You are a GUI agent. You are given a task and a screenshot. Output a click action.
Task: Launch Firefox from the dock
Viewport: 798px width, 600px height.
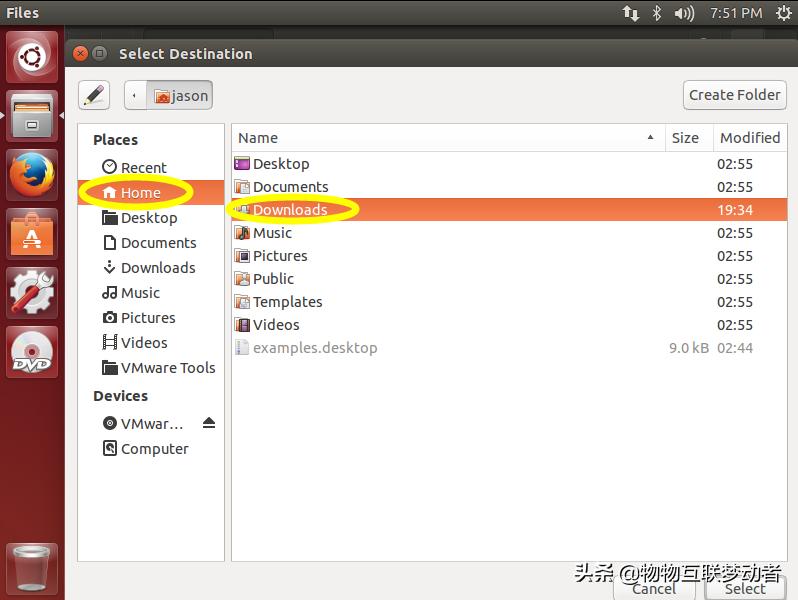pos(32,175)
